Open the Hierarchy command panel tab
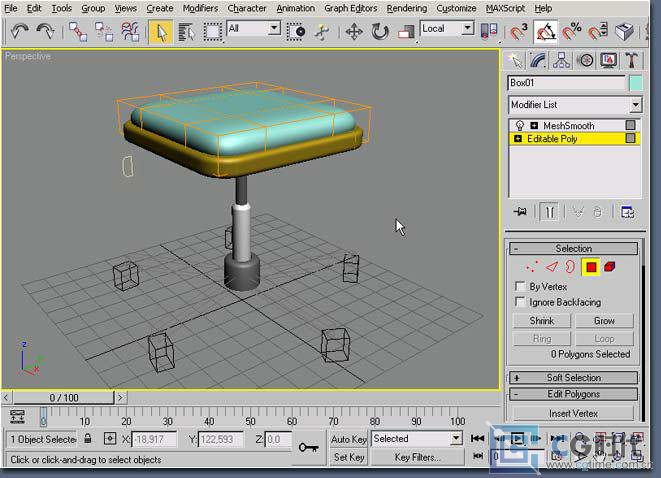The width and height of the screenshot is (661, 478). point(562,61)
